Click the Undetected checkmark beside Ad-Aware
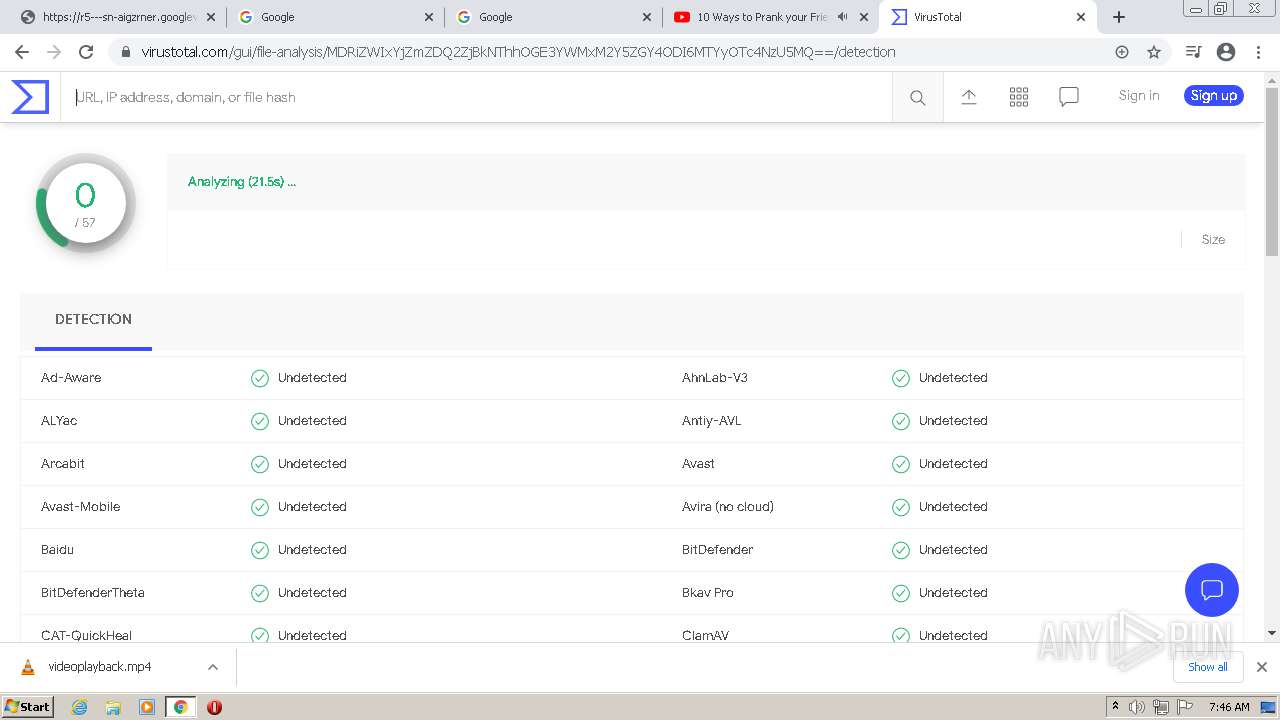The height and width of the screenshot is (720, 1280). (x=260, y=378)
